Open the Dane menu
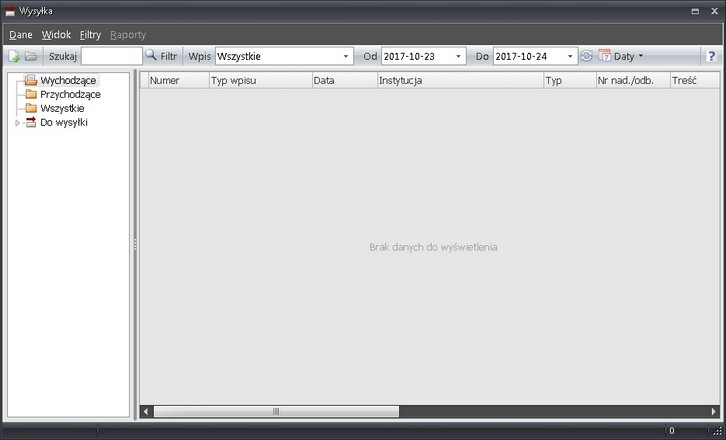726x440 pixels. pos(21,35)
